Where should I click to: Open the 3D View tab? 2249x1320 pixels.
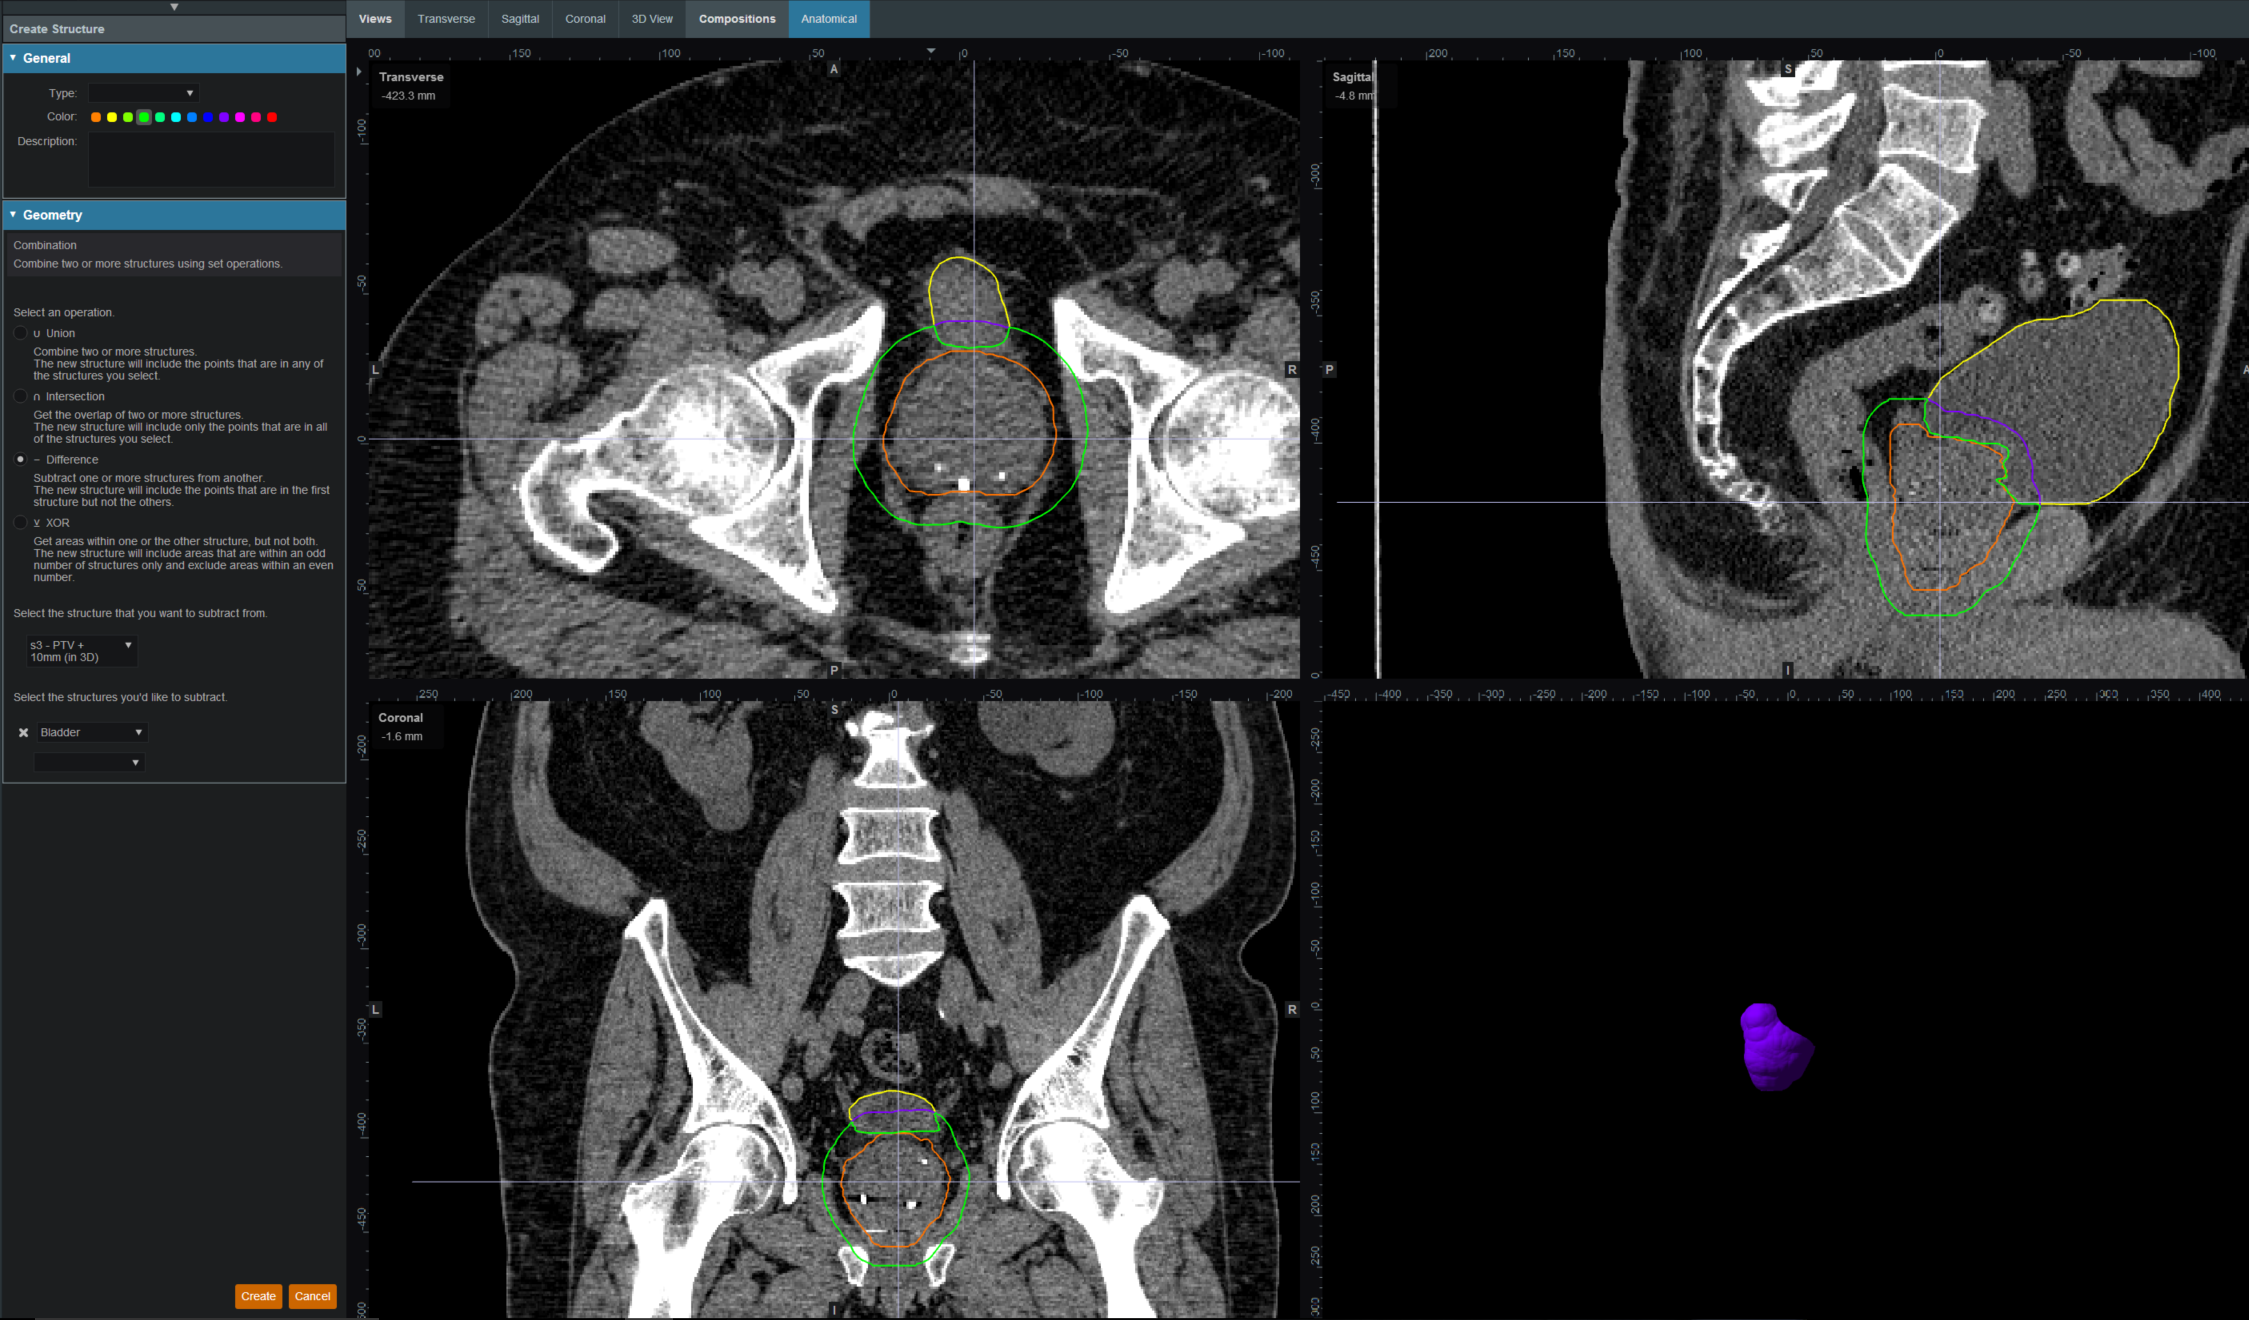pos(652,19)
